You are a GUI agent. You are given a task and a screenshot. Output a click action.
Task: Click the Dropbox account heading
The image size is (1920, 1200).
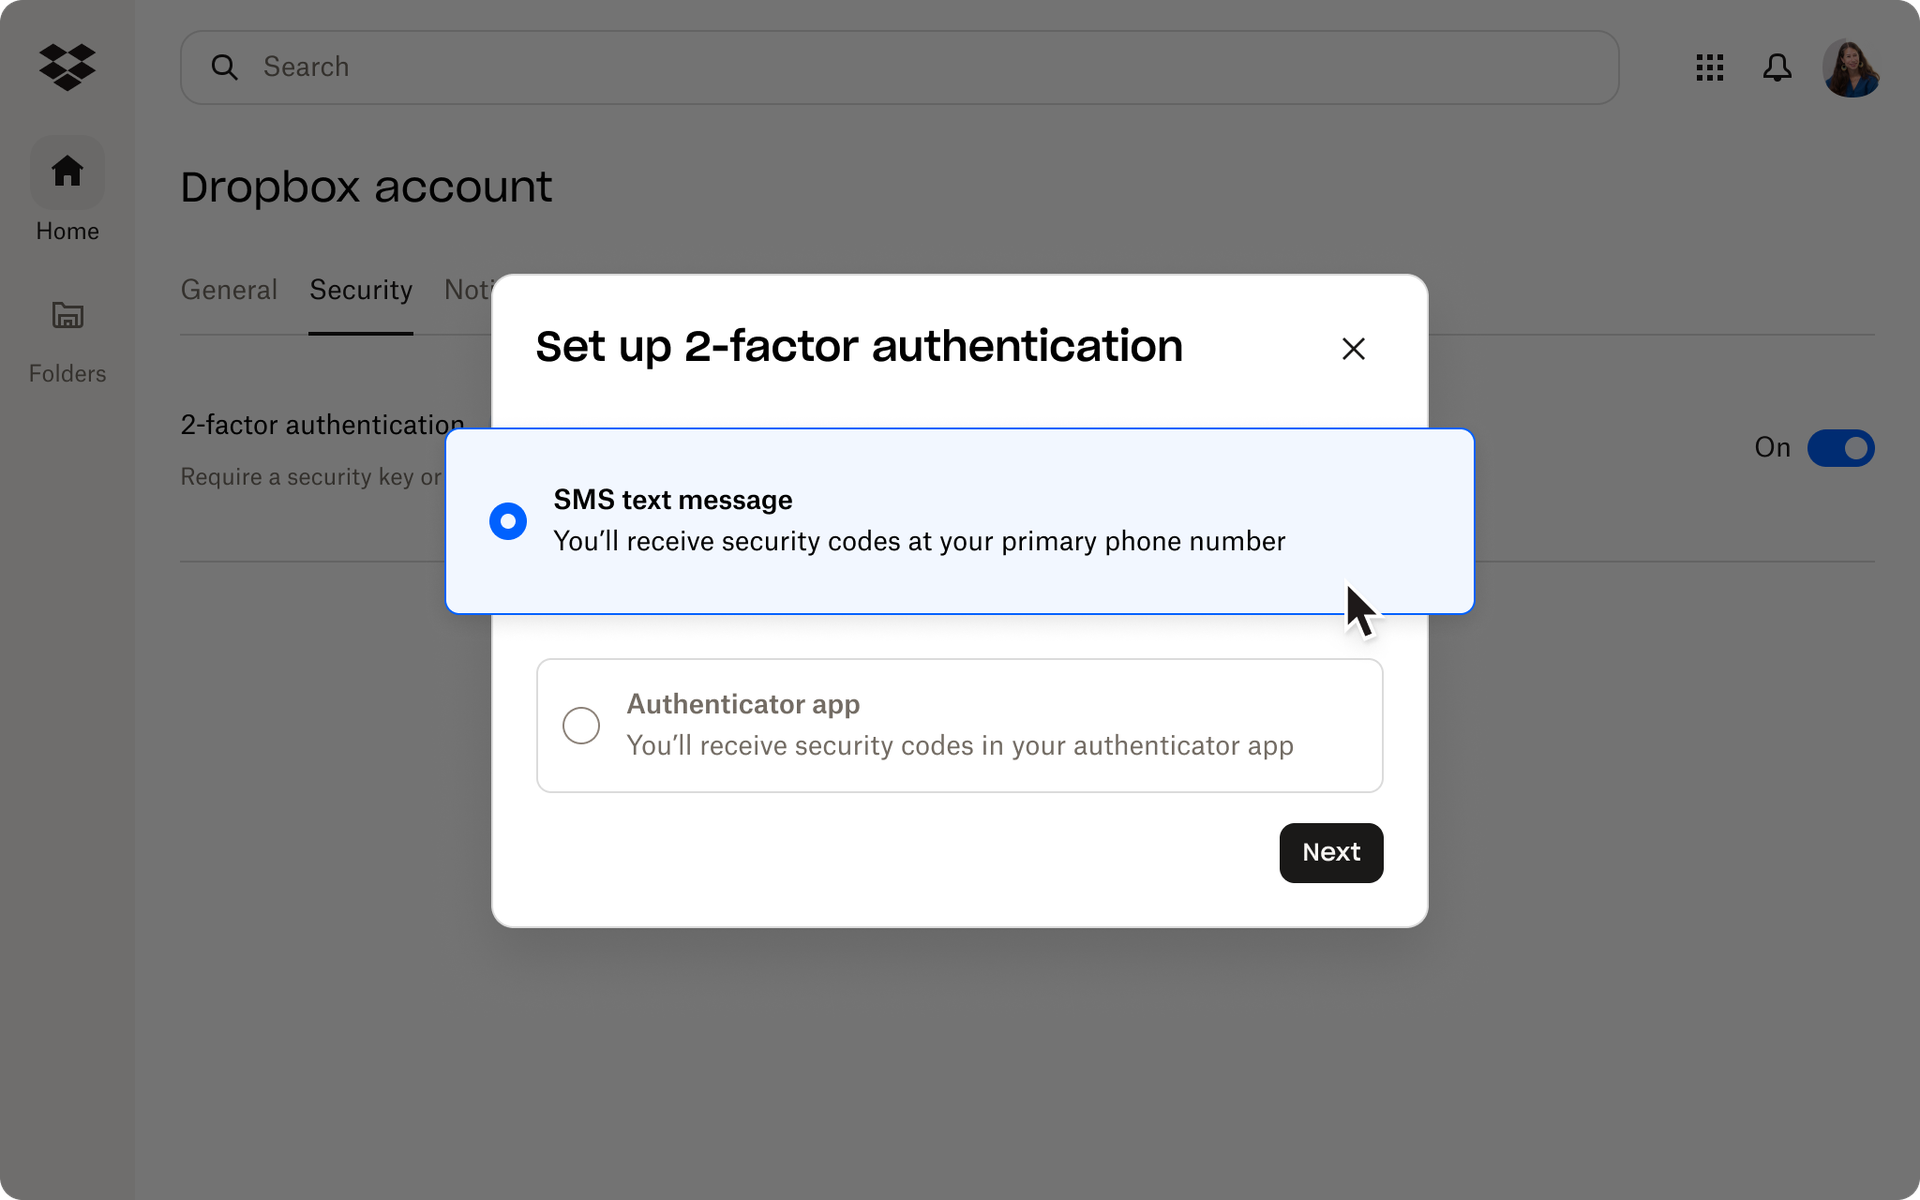[x=366, y=186]
